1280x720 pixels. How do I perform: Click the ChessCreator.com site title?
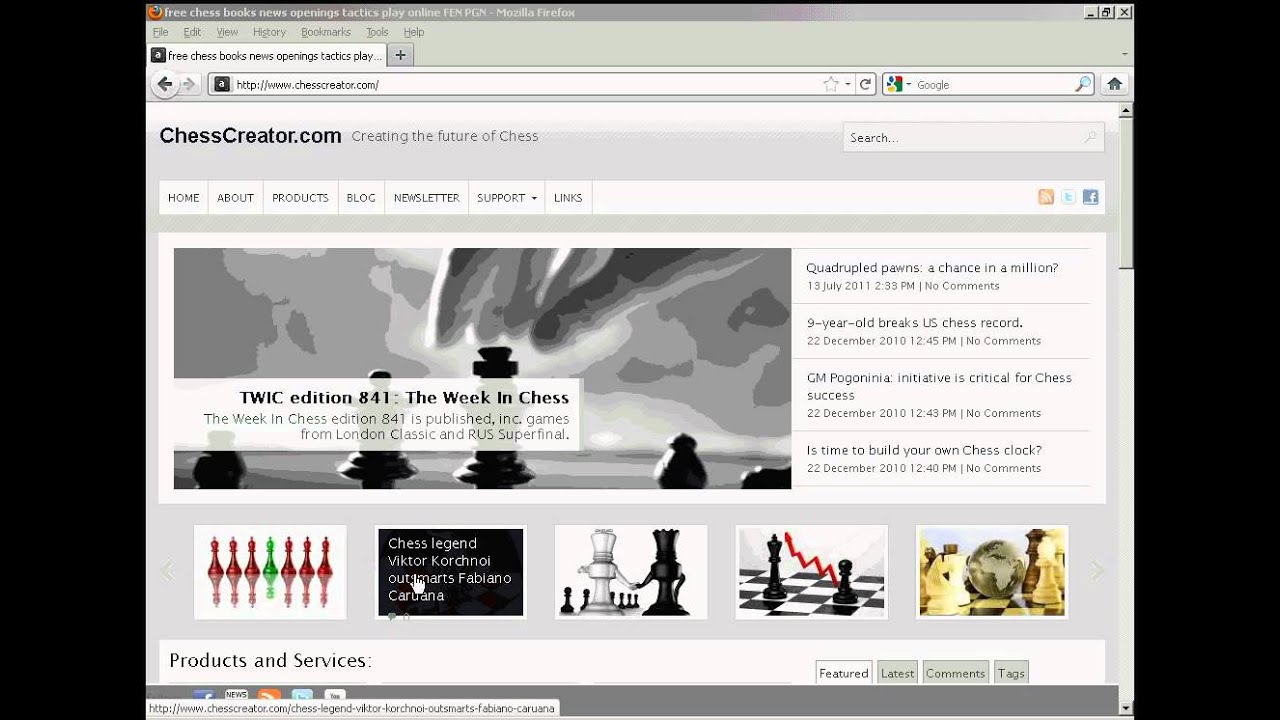pyautogui.click(x=250, y=136)
